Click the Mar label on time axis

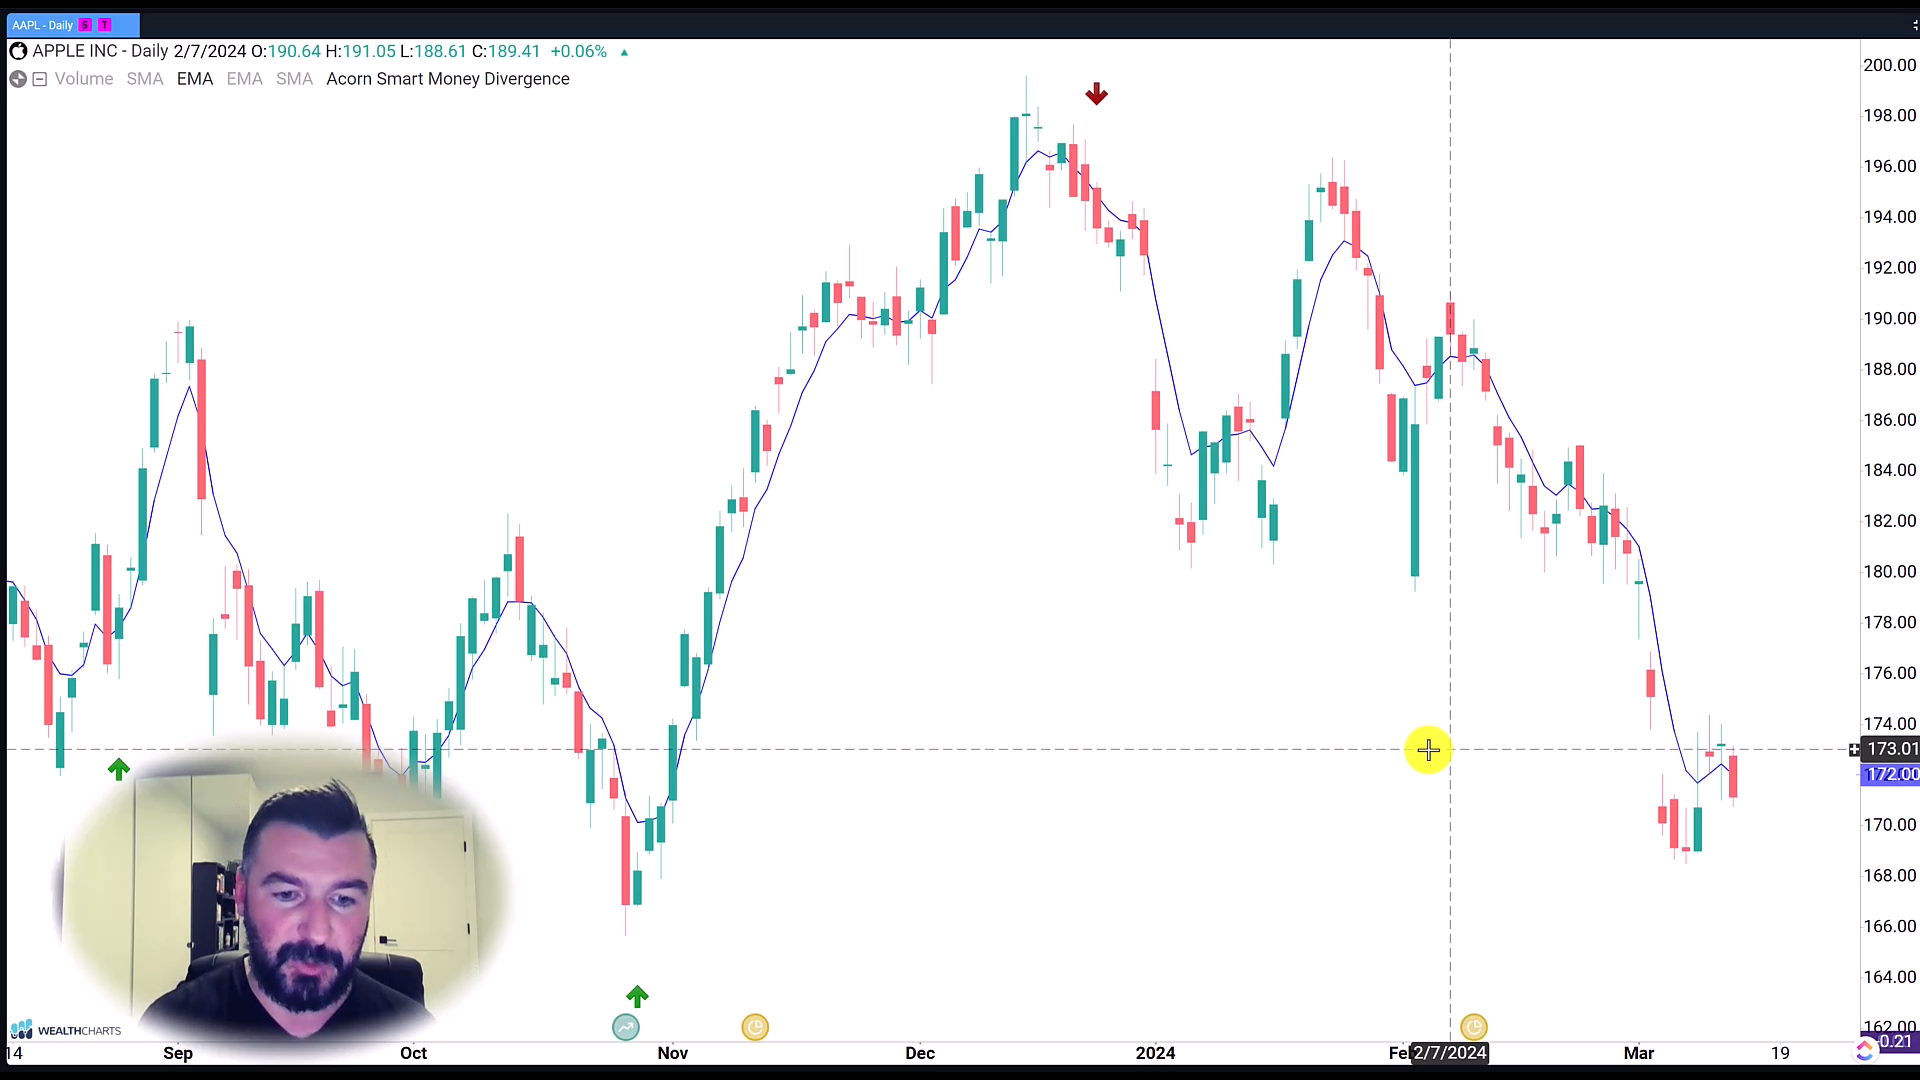[x=1639, y=1052]
